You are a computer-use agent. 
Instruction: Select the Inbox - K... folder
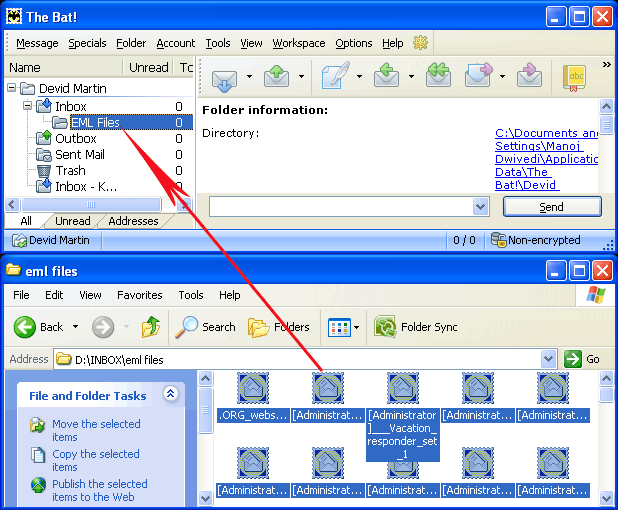tap(86, 186)
